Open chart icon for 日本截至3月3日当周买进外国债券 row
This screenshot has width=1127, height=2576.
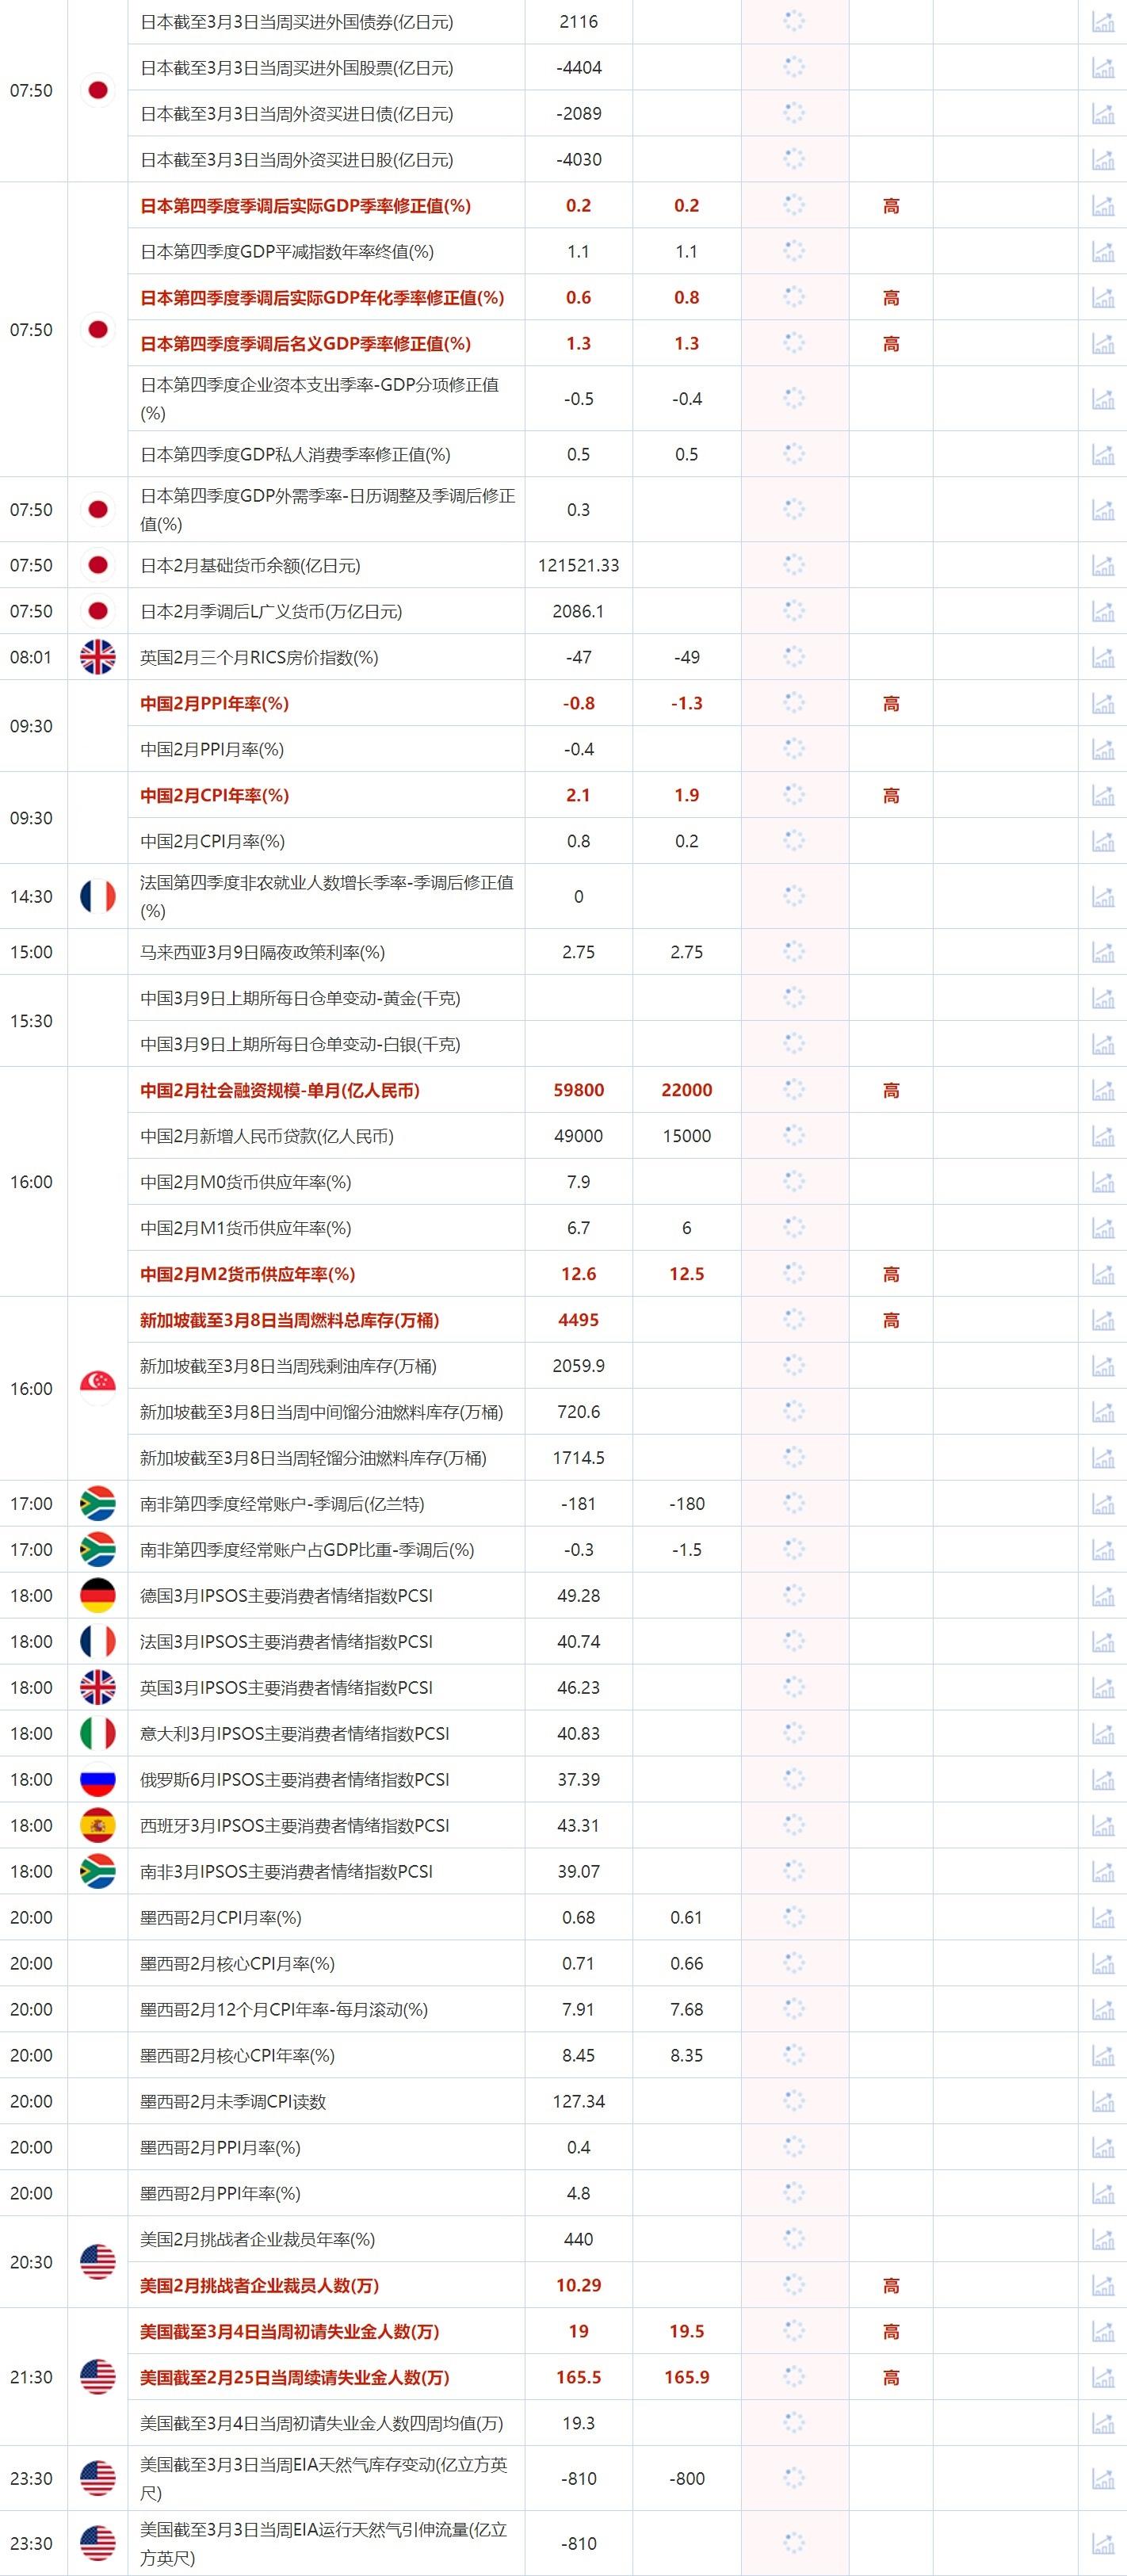tap(1103, 22)
